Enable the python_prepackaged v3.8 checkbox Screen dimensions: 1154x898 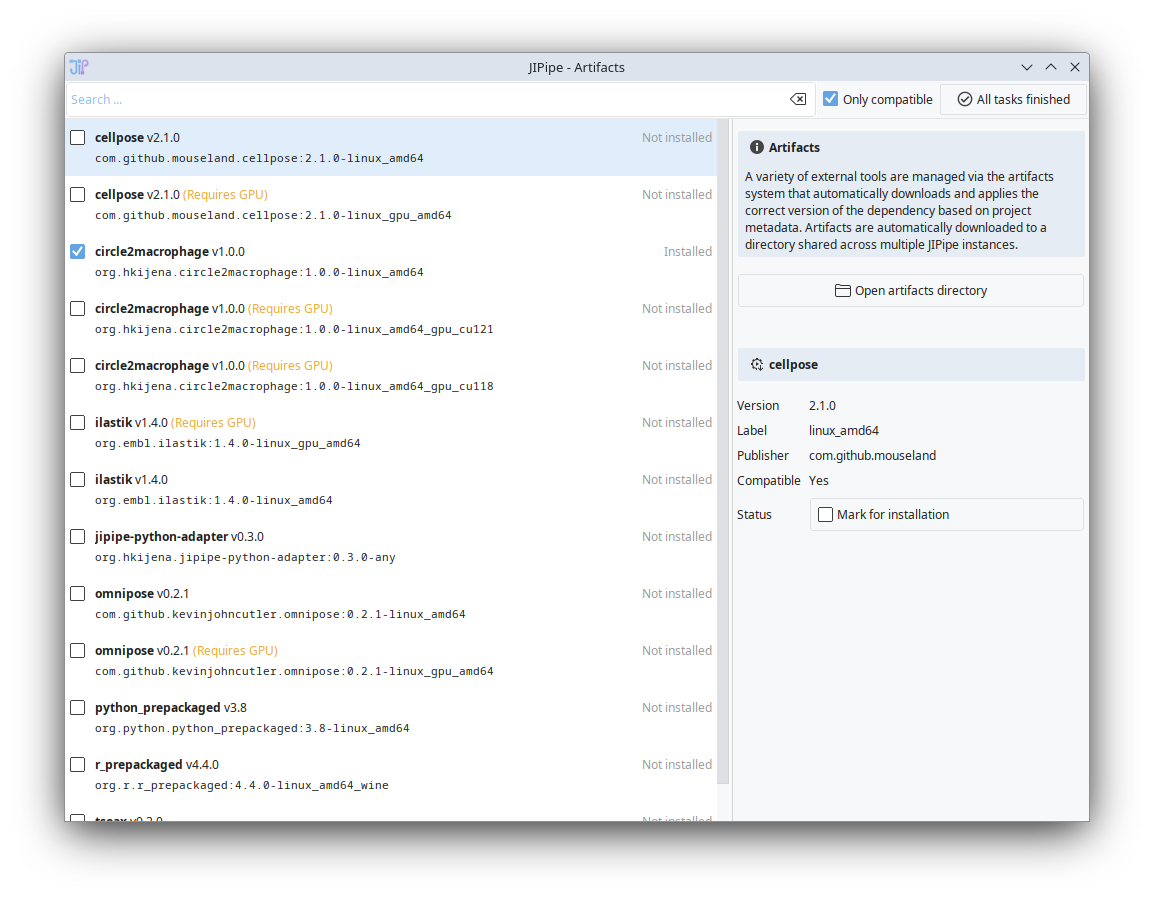77,707
